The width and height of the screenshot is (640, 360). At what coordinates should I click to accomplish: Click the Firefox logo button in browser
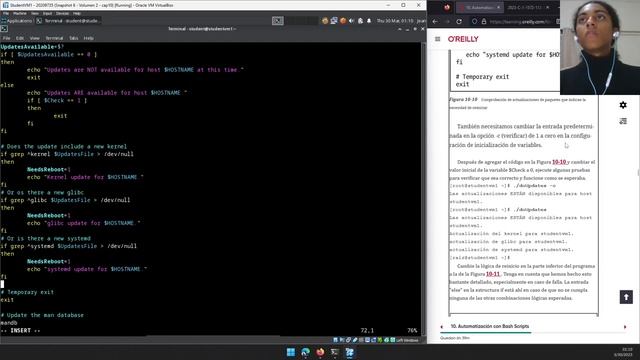tap(447, 7)
